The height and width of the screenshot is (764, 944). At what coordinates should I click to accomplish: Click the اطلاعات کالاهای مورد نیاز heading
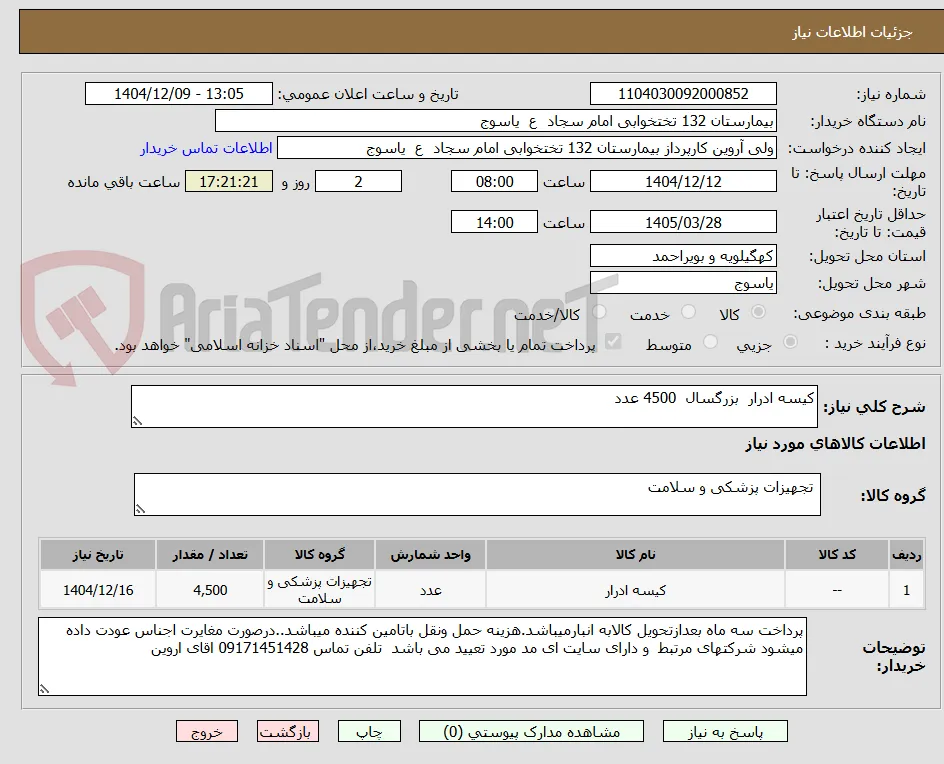[835, 444]
